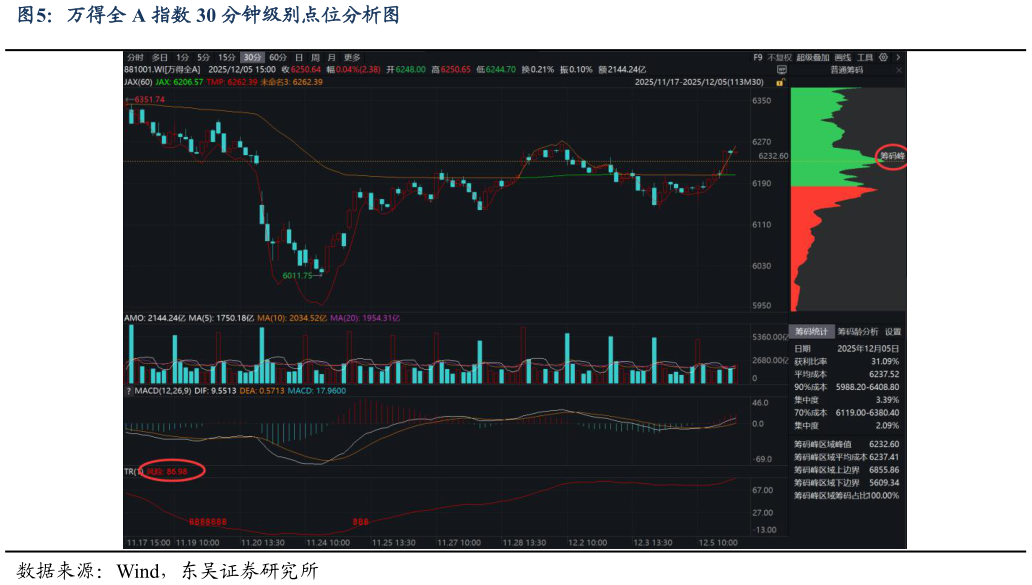Image resolution: width=1032 pixels, height=585 pixels.
Task: Switch to the 筹码龄分析 tab
Action: (x=858, y=332)
